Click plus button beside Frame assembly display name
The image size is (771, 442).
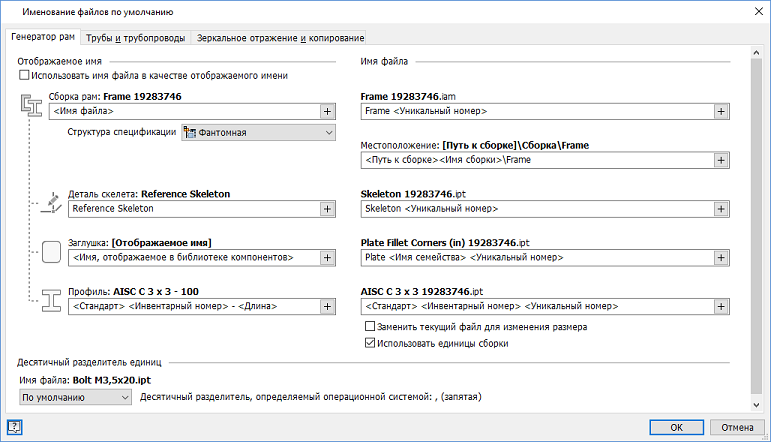click(327, 111)
